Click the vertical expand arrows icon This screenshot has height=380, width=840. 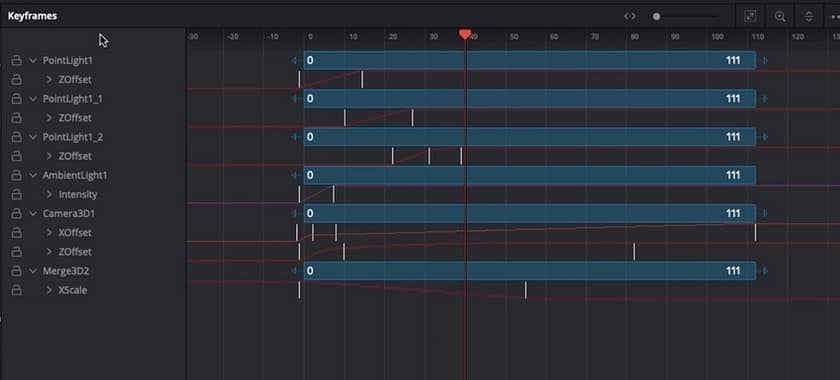point(809,17)
